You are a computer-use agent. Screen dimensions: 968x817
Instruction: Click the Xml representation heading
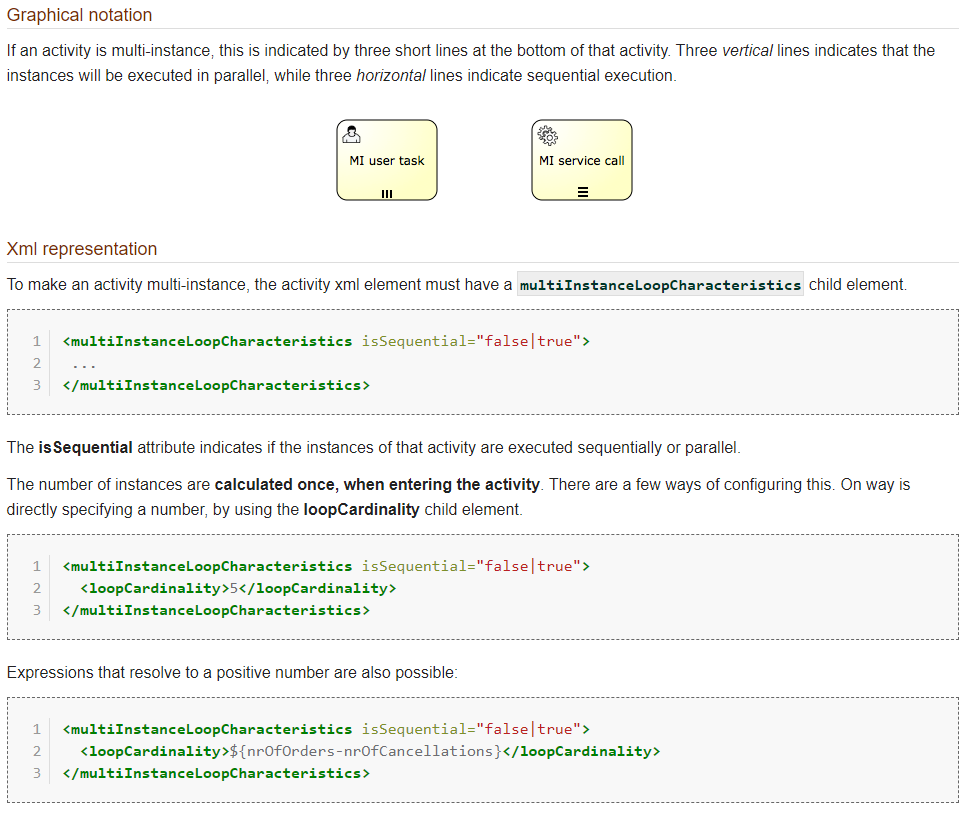(82, 249)
